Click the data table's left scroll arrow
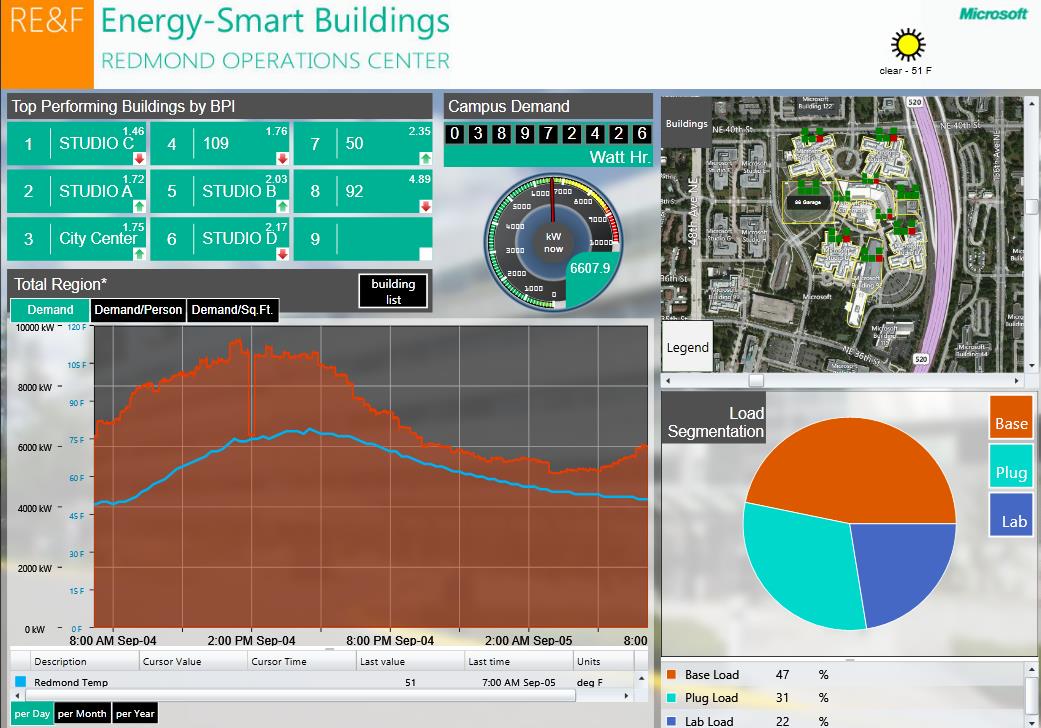The width and height of the screenshot is (1041, 728). click(18, 695)
